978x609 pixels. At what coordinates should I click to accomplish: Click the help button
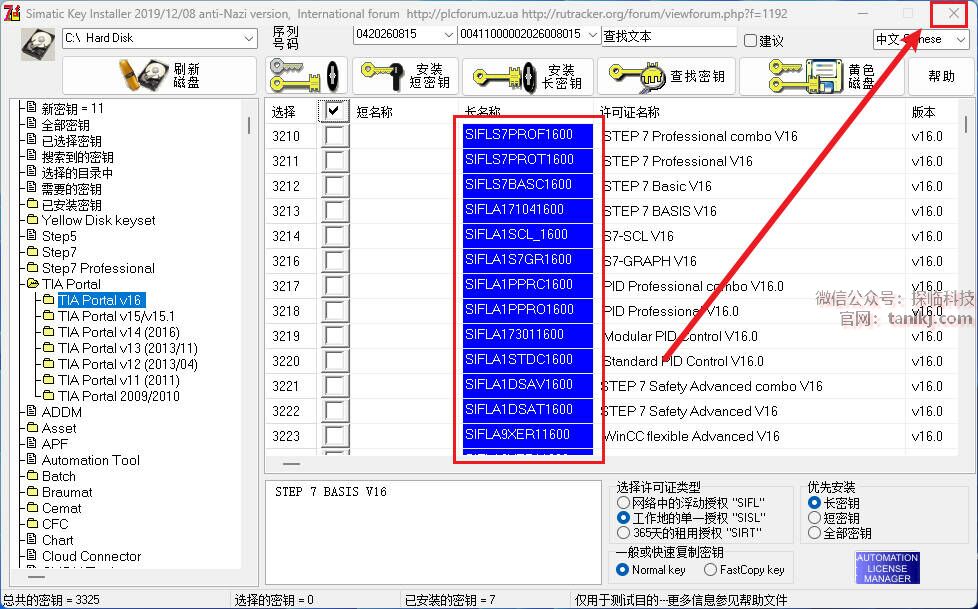click(941, 76)
